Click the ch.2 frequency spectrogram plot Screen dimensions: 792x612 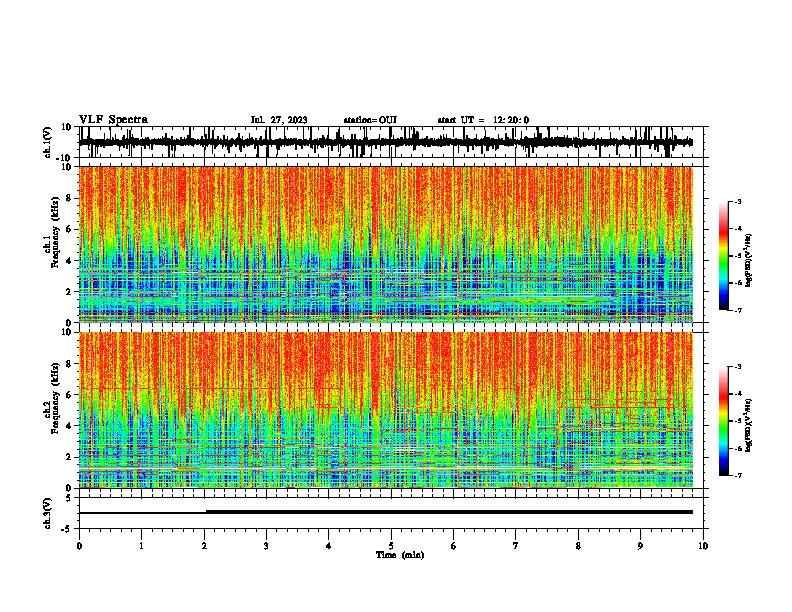[386, 410]
